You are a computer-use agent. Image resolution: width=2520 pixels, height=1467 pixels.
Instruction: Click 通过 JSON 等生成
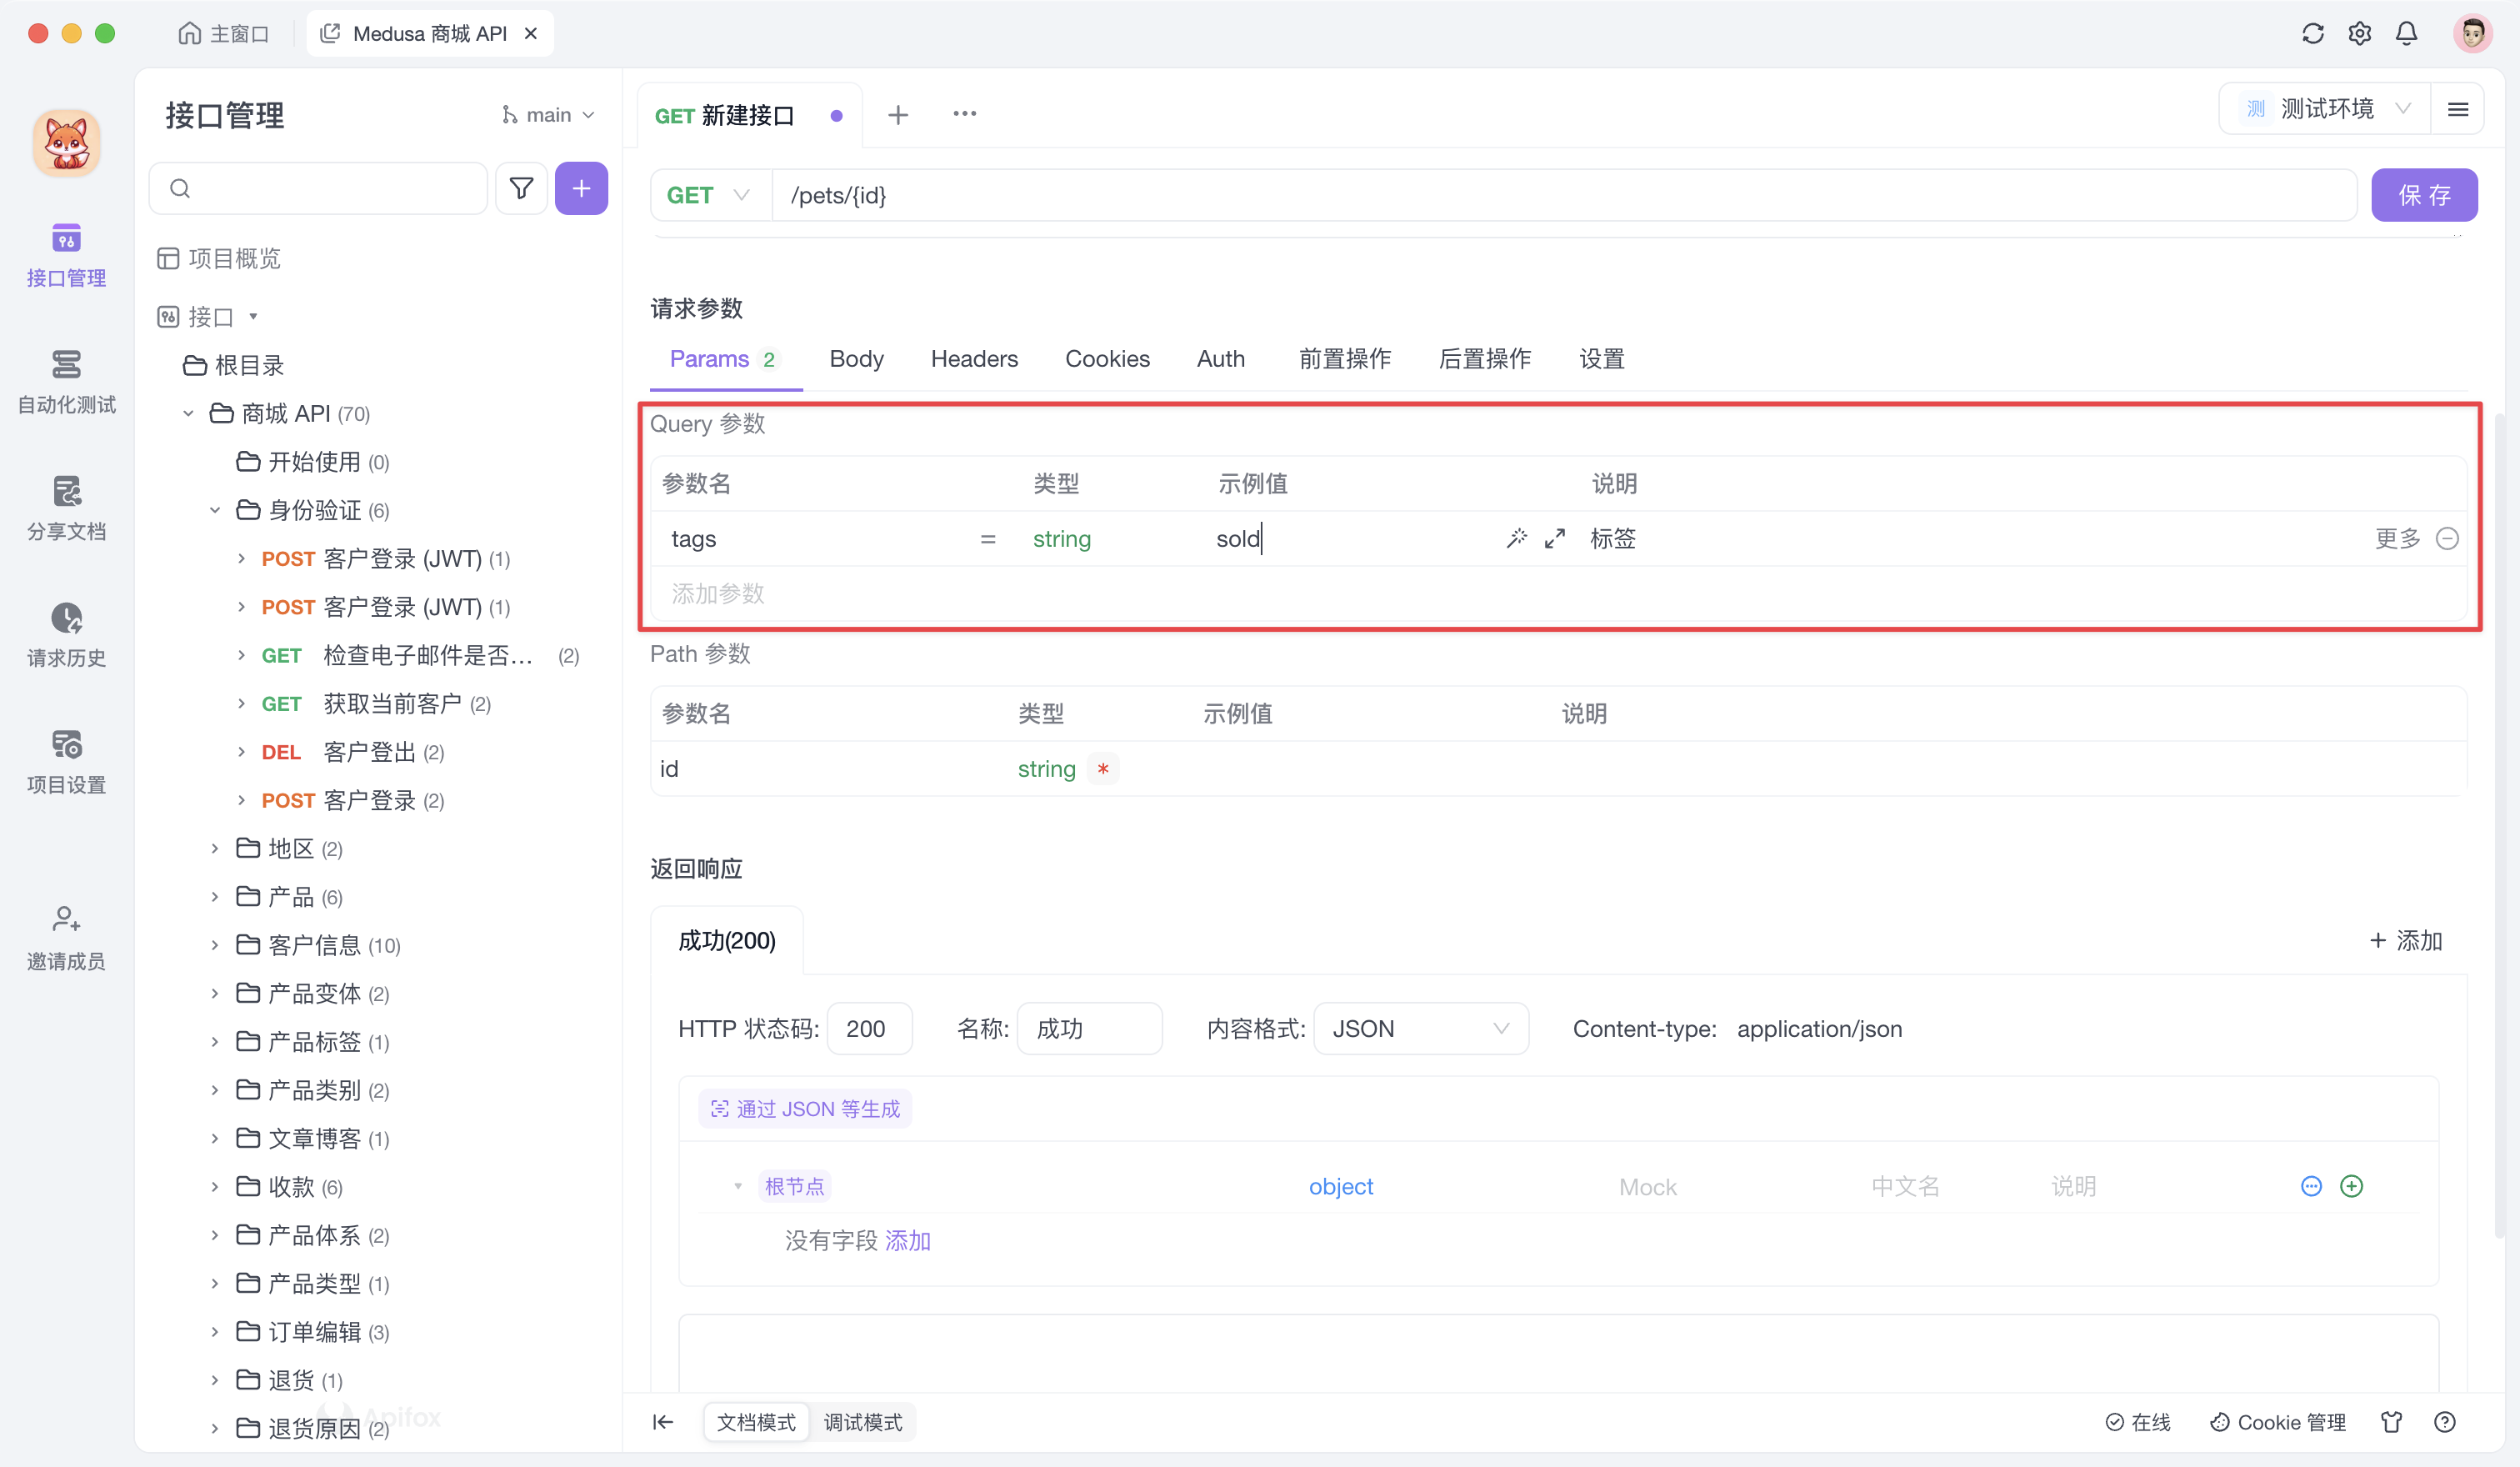(804, 1108)
